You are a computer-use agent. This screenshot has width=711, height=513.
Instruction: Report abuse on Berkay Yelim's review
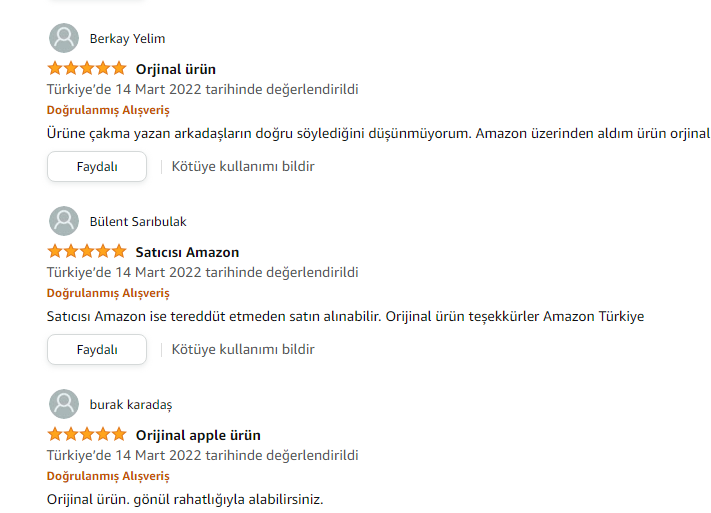[x=243, y=166]
